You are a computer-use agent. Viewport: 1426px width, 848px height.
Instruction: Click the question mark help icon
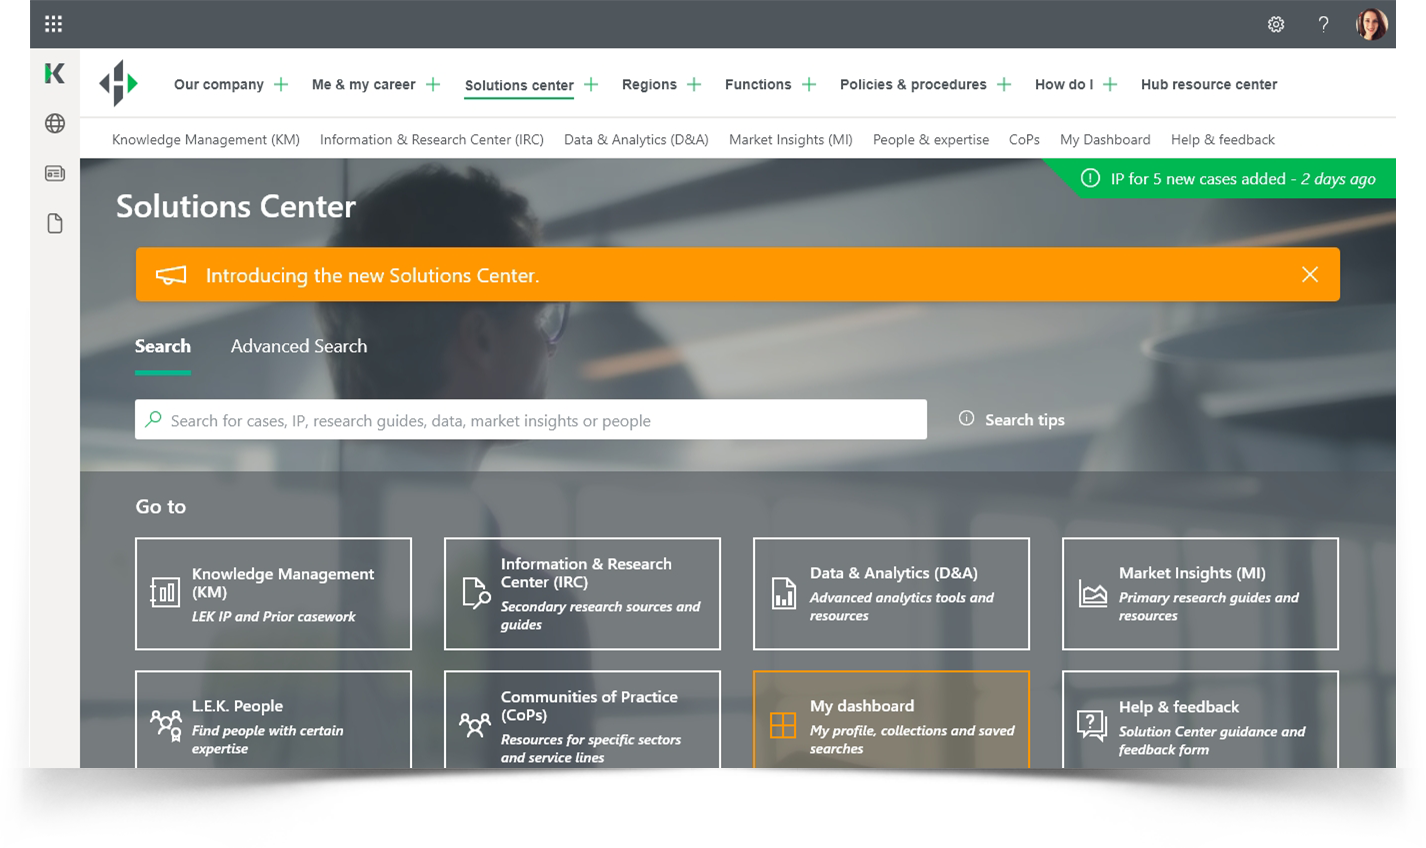click(1323, 23)
